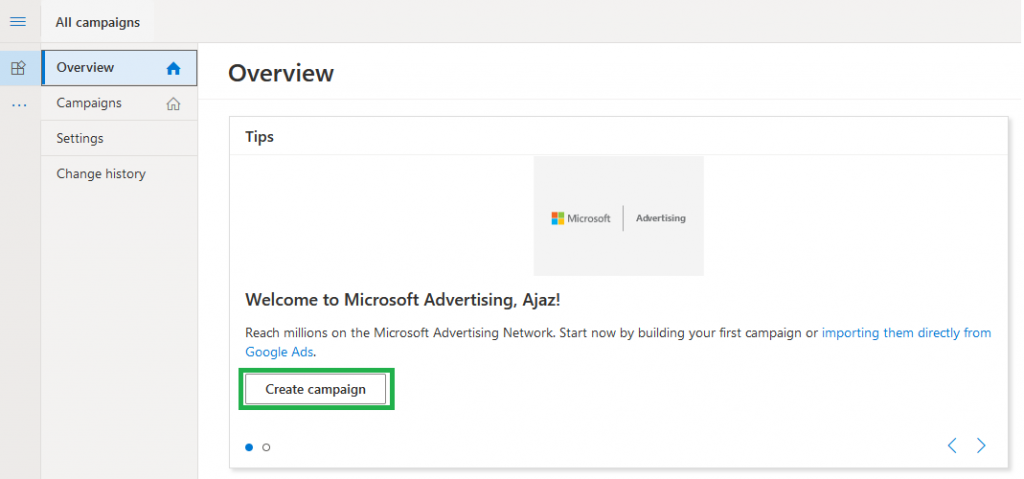Go to the previous tip with left chevron
The height and width of the screenshot is (479, 1024).
pyautogui.click(x=952, y=446)
